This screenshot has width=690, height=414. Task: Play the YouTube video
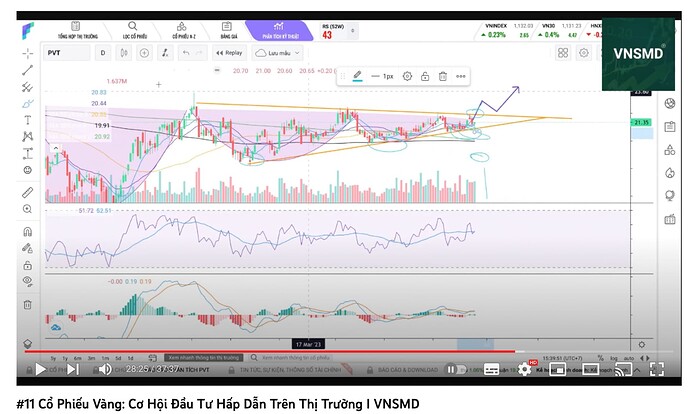[40, 369]
